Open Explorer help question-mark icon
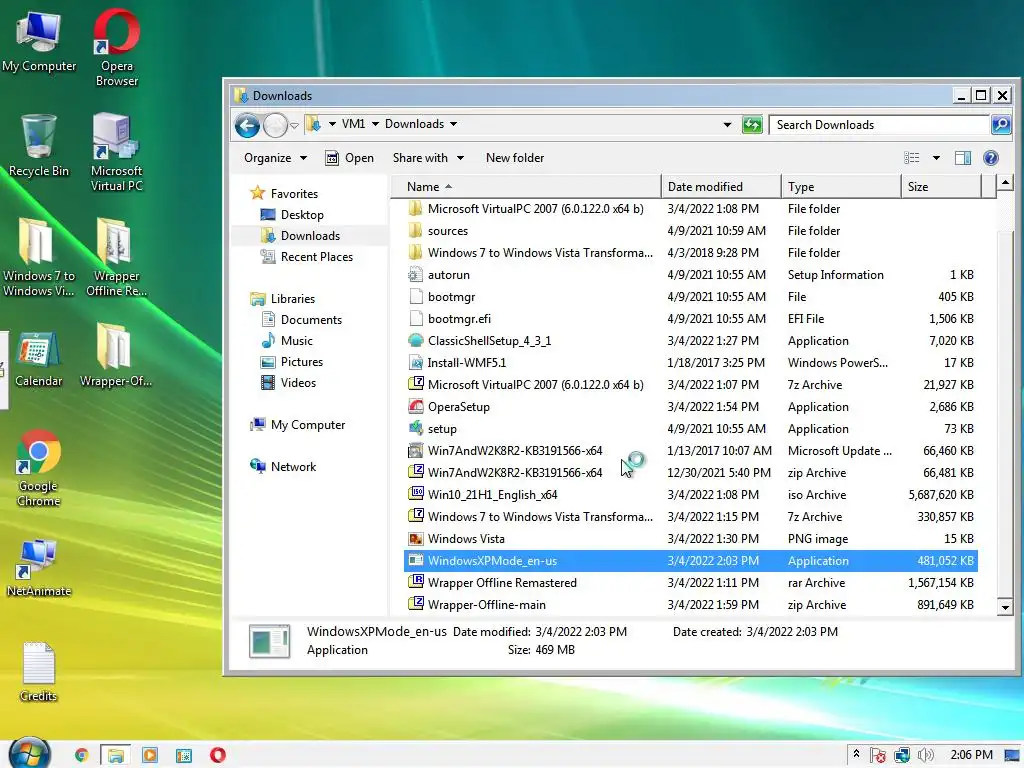1024x768 pixels. pos(991,157)
